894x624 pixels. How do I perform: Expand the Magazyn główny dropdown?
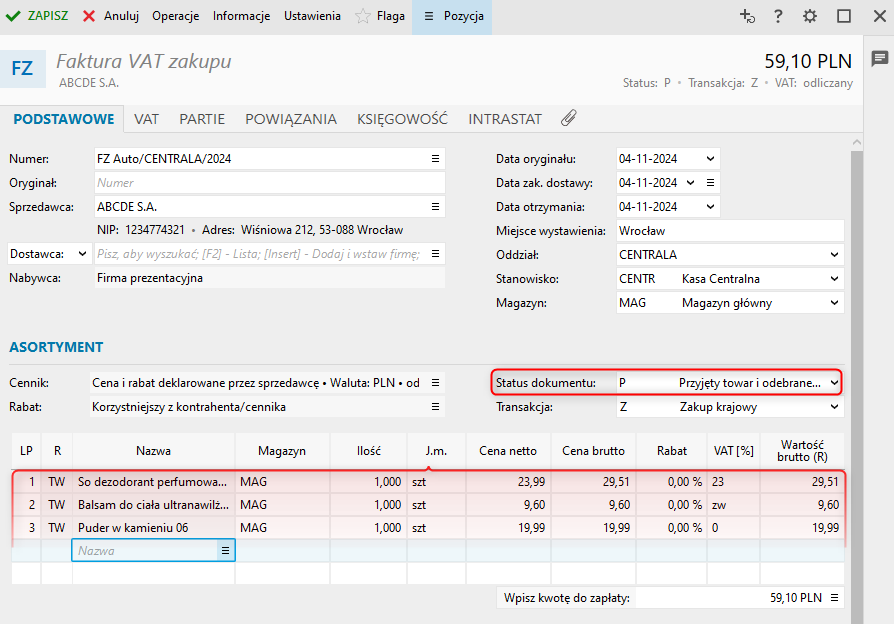click(x=834, y=303)
